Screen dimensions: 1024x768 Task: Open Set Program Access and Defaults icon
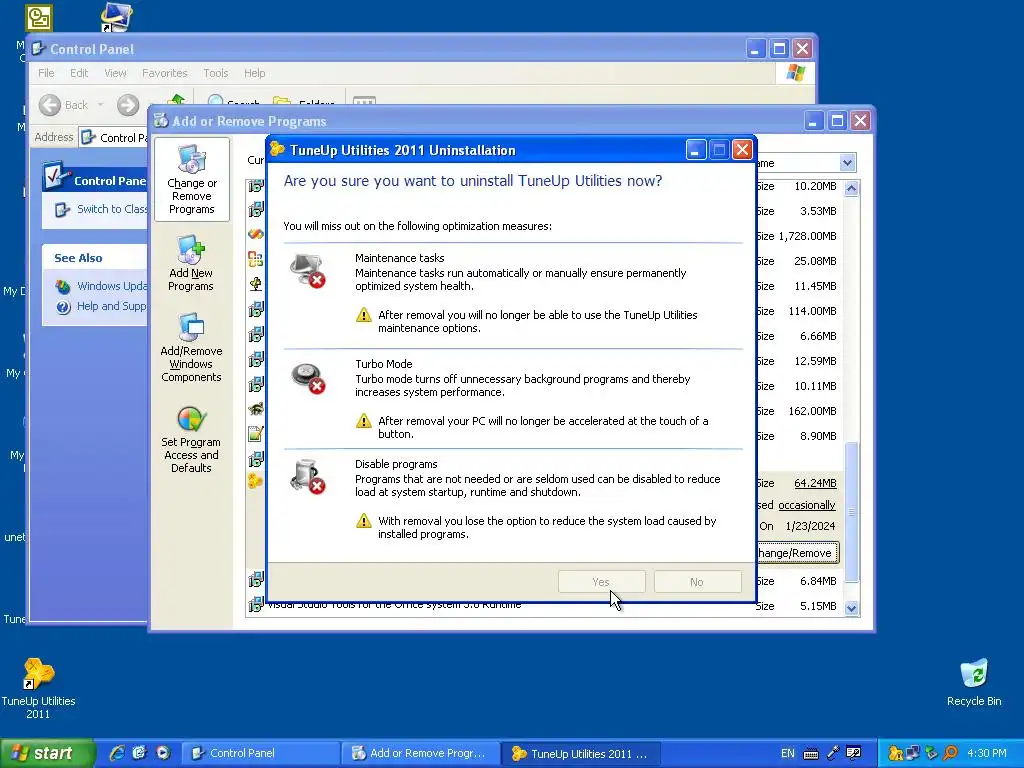(x=191, y=439)
